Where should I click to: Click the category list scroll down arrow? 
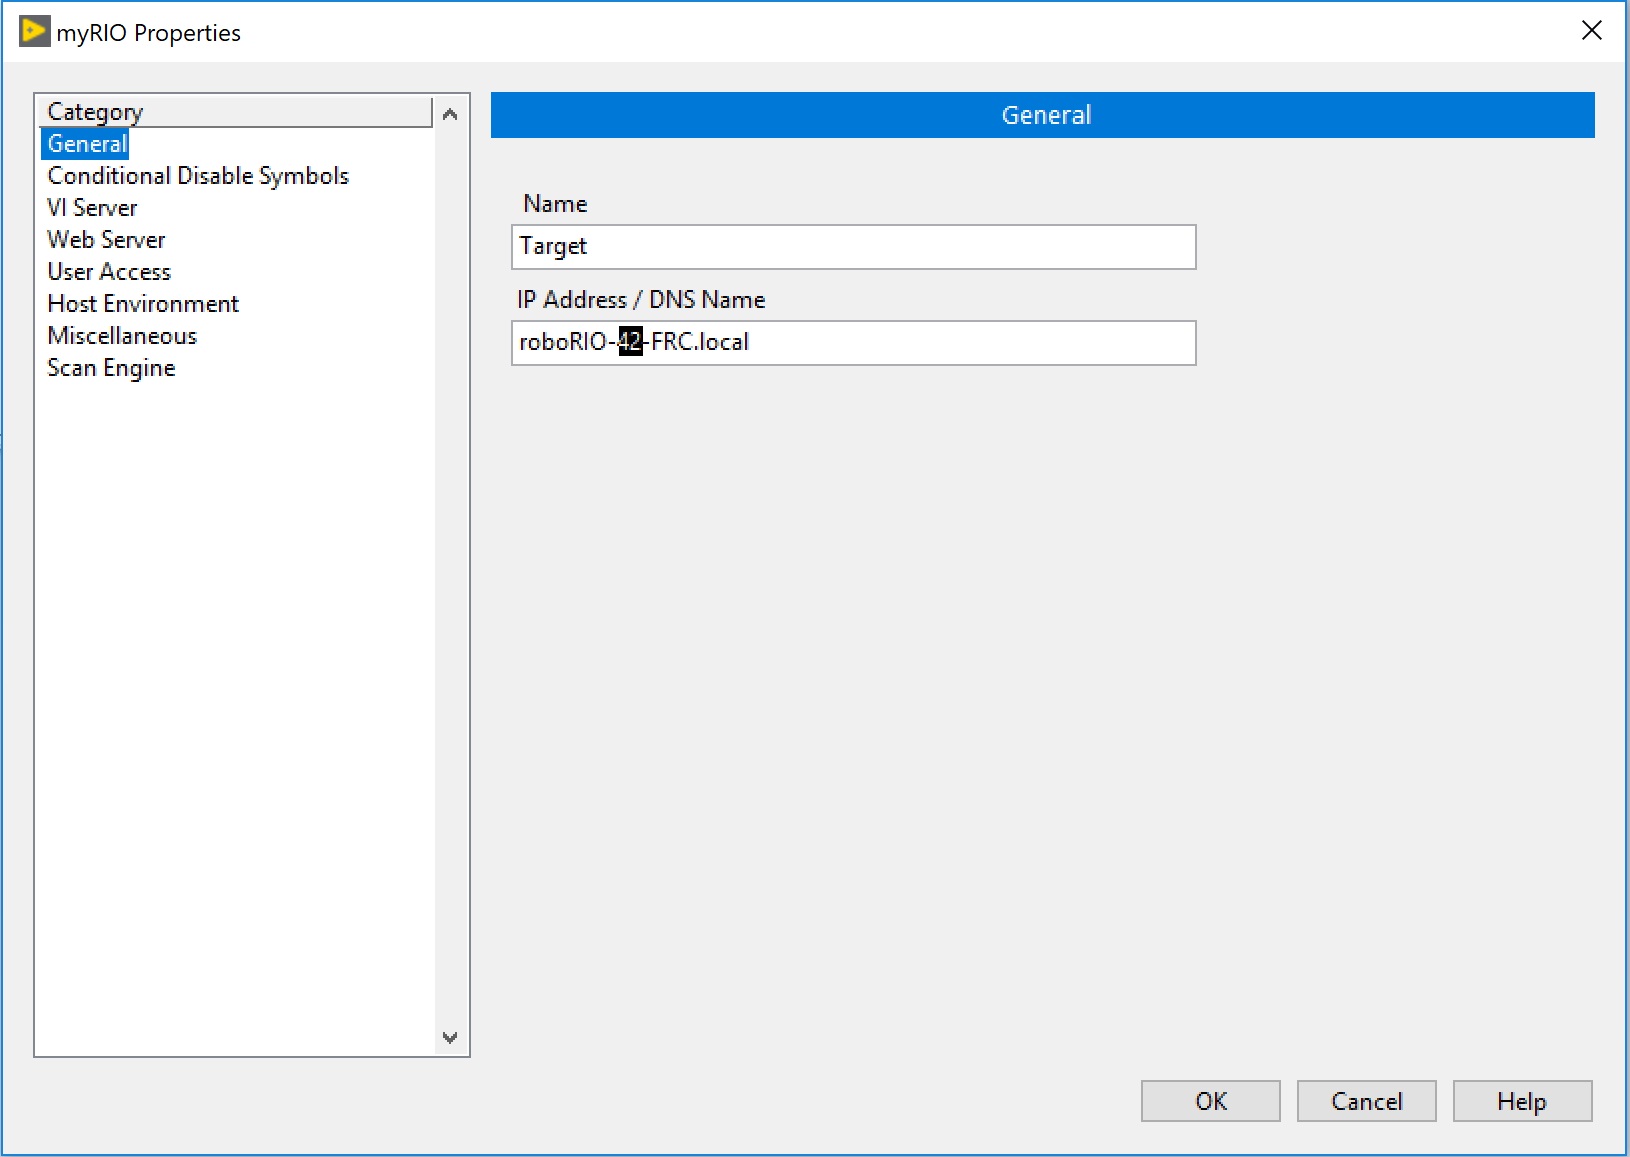(450, 1037)
